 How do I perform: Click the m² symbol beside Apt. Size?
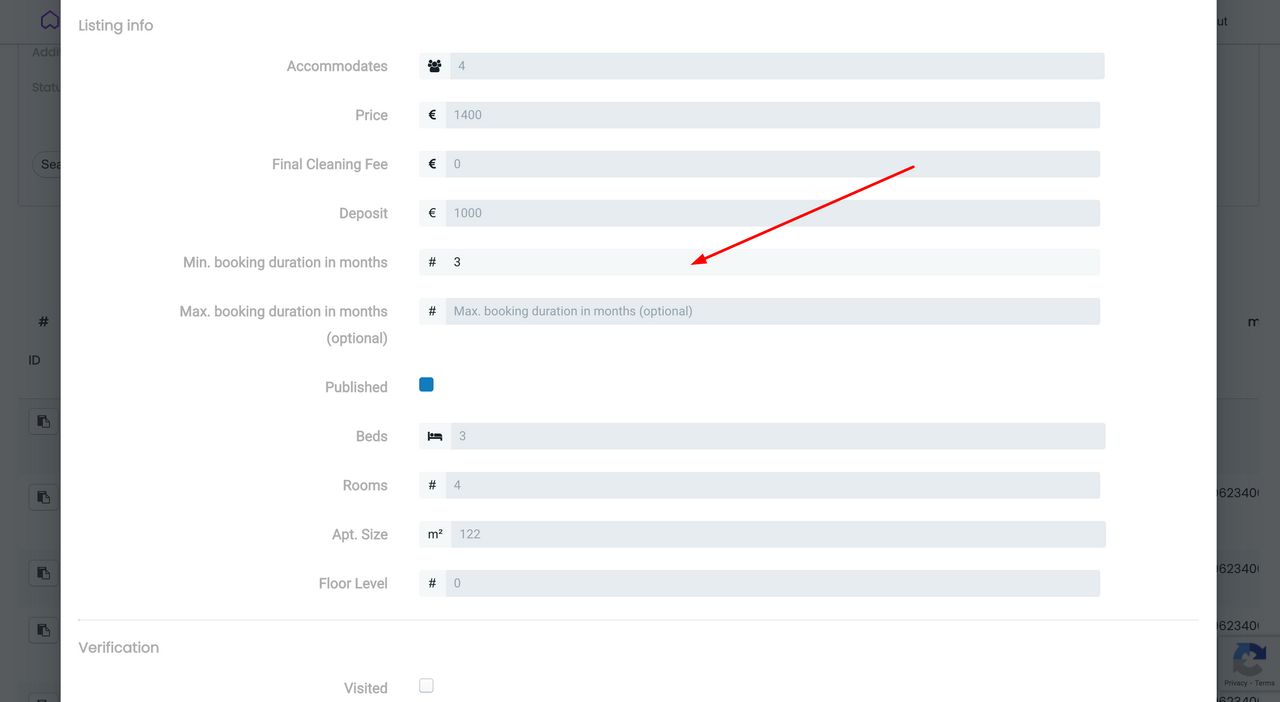point(435,534)
